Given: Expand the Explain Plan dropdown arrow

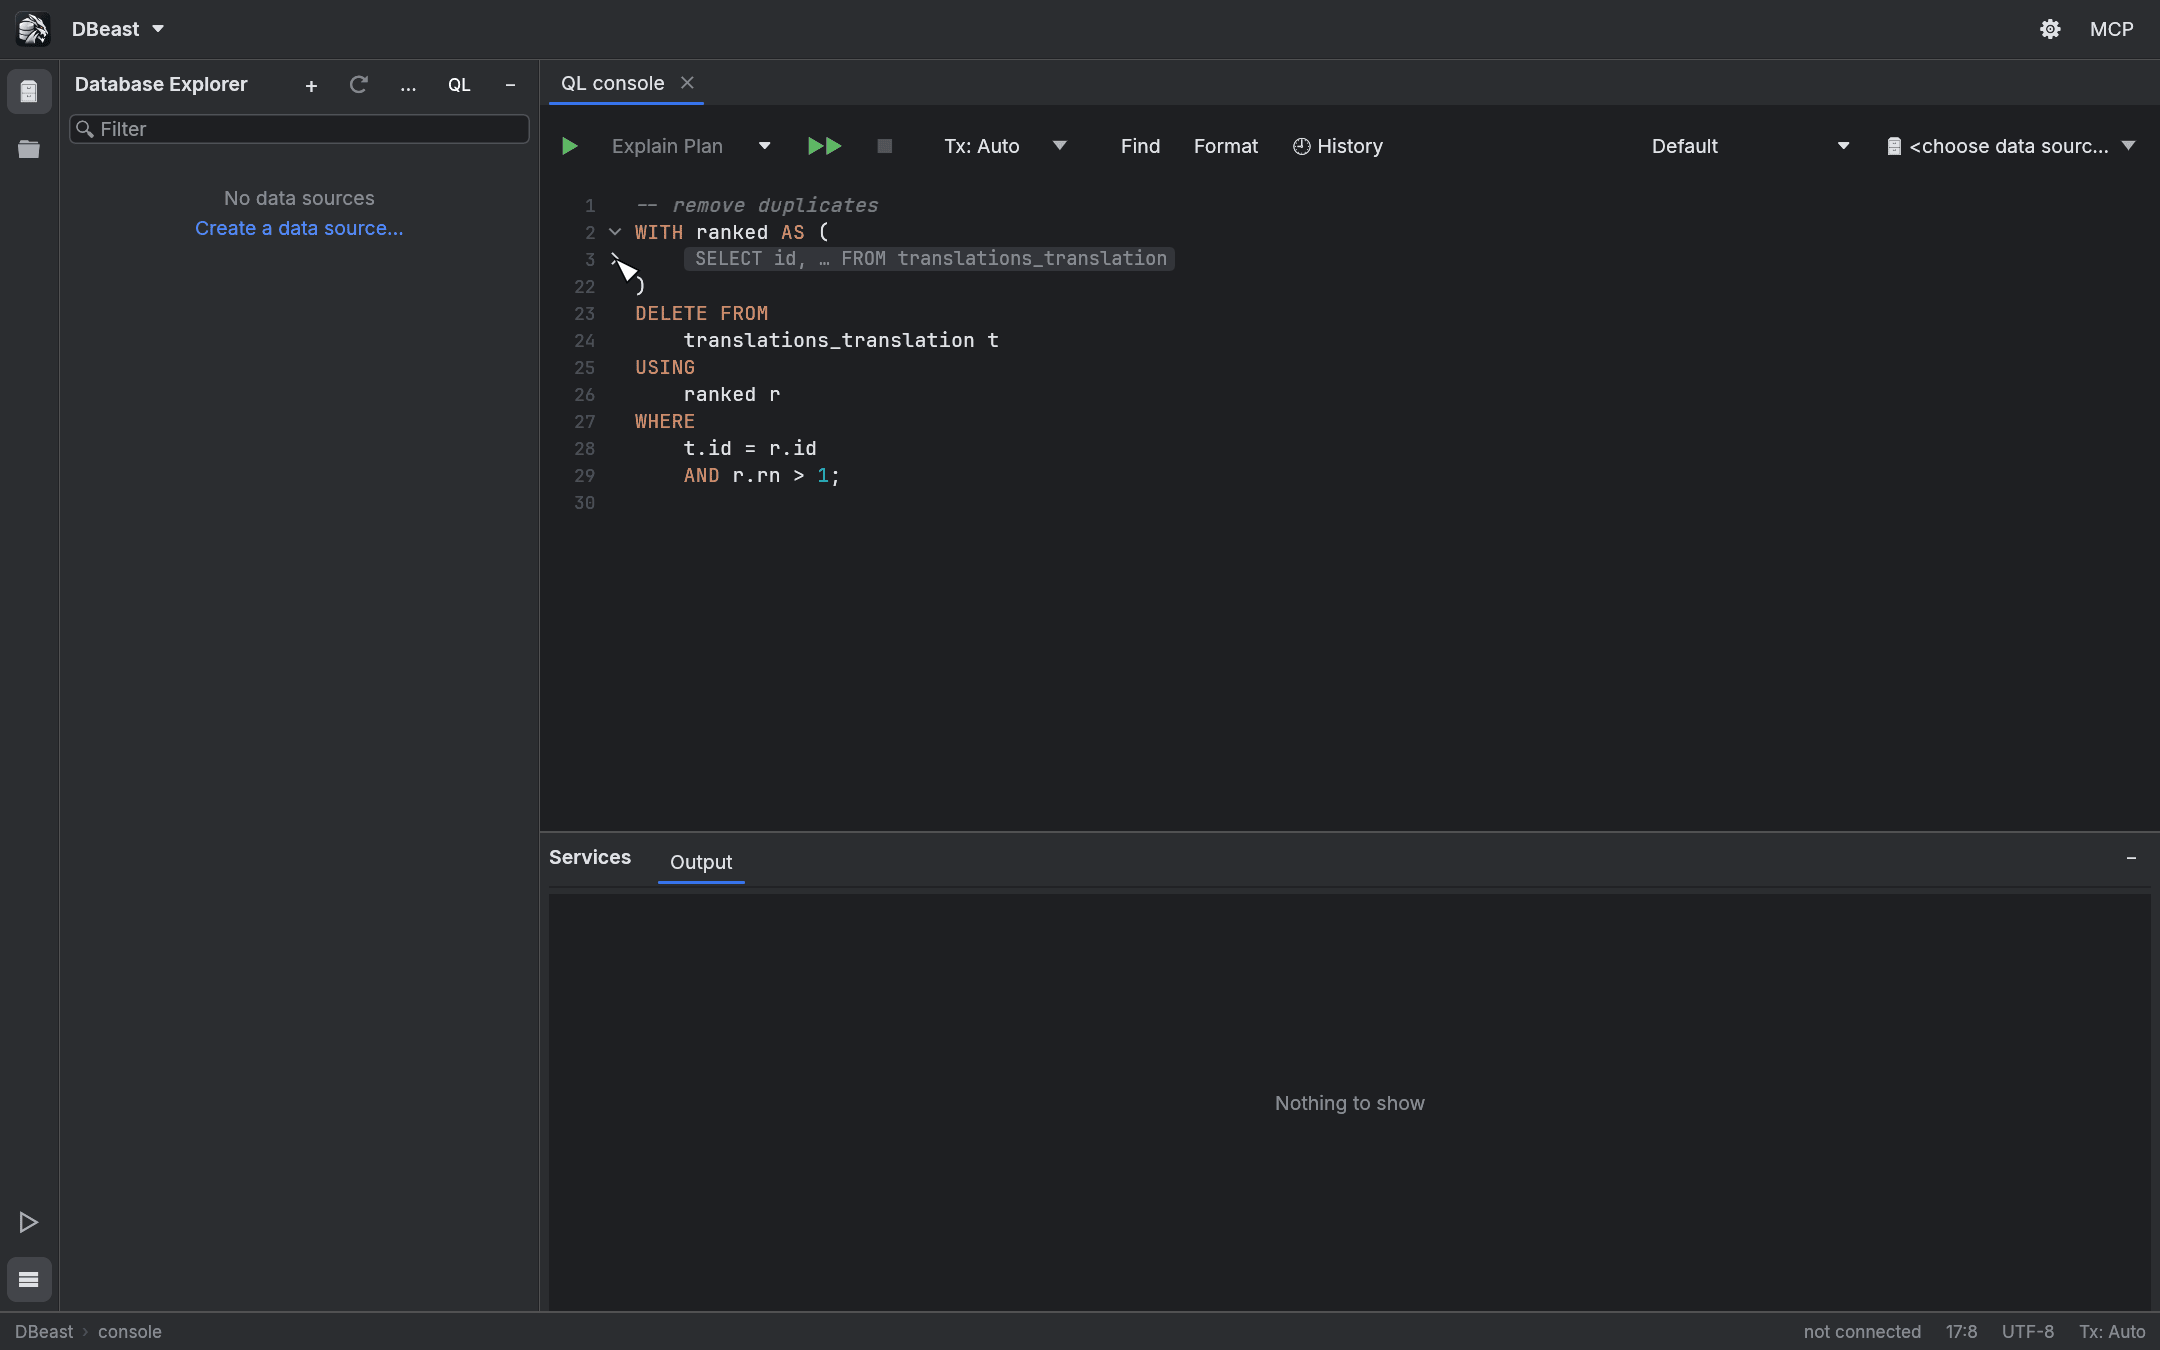Looking at the screenshot, I should click(x=764, y=146).
